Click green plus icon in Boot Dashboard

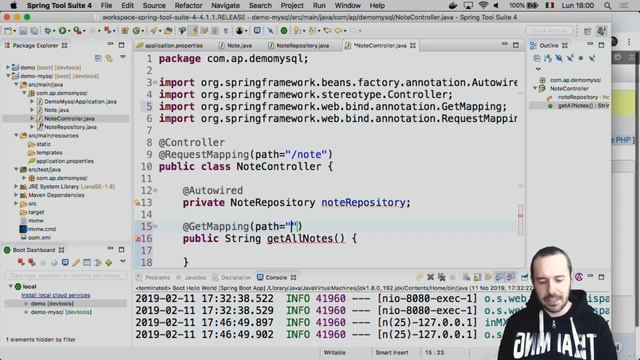[109, 262]
